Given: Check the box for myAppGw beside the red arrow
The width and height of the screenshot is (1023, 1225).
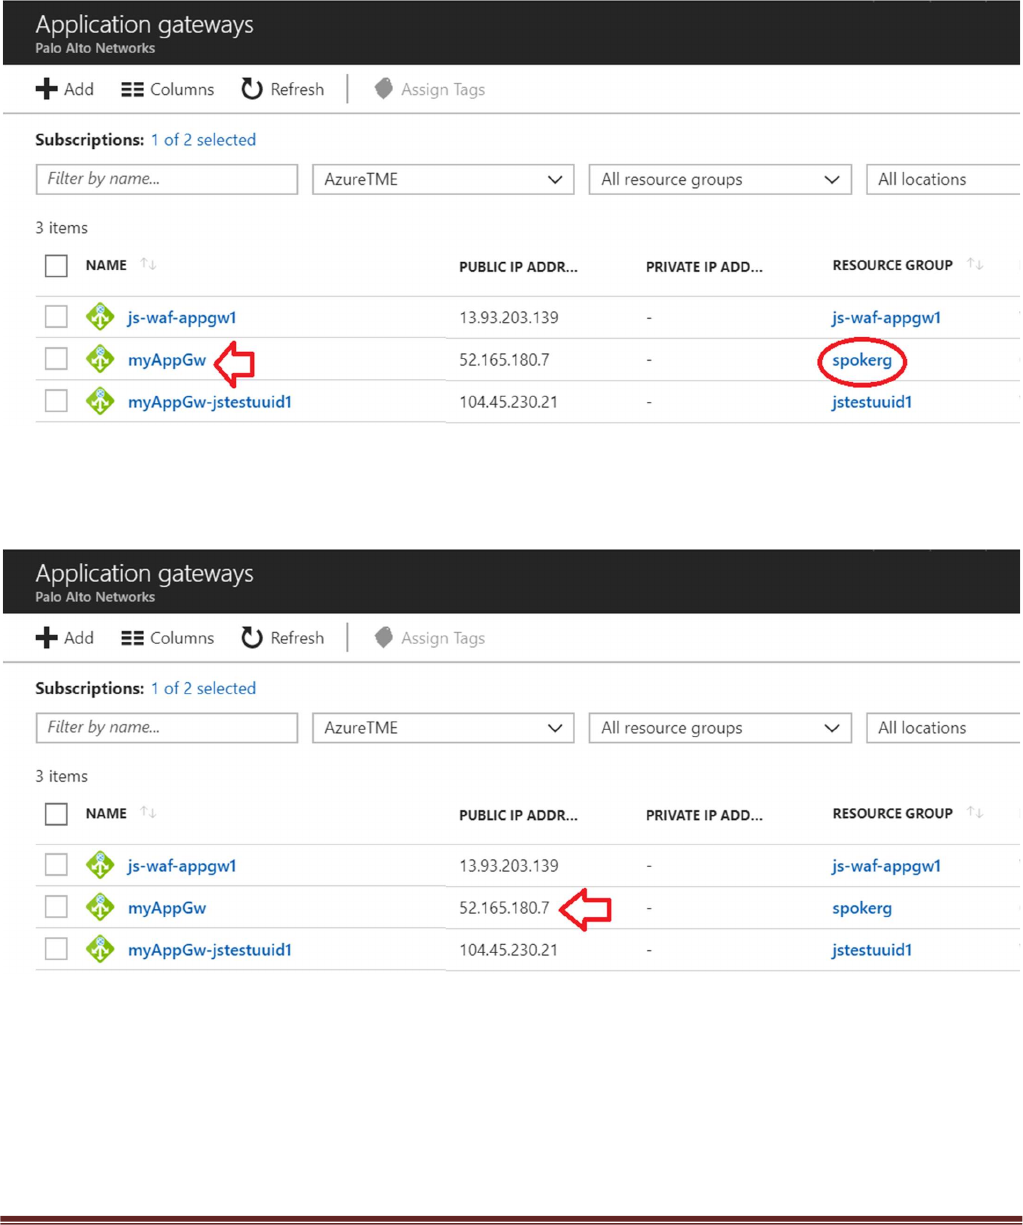Looking at the screenshot, I should (56, 359).
